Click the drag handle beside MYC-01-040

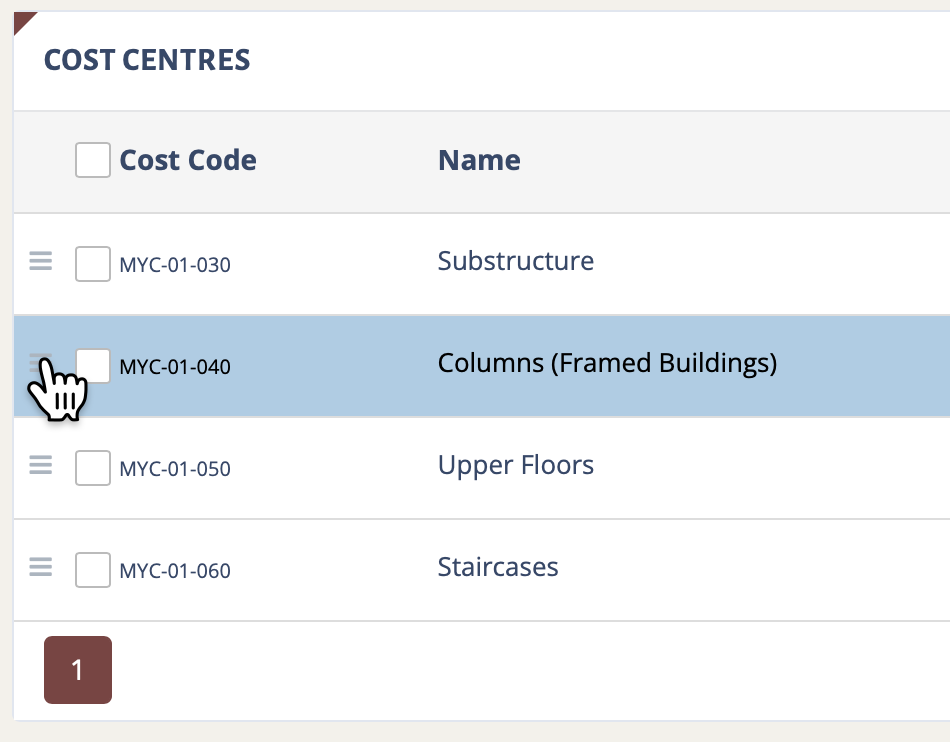40,364
